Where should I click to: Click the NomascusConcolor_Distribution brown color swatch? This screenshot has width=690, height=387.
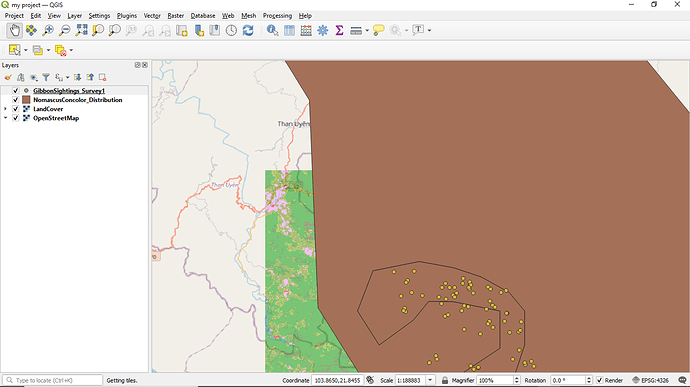[26, 100]
